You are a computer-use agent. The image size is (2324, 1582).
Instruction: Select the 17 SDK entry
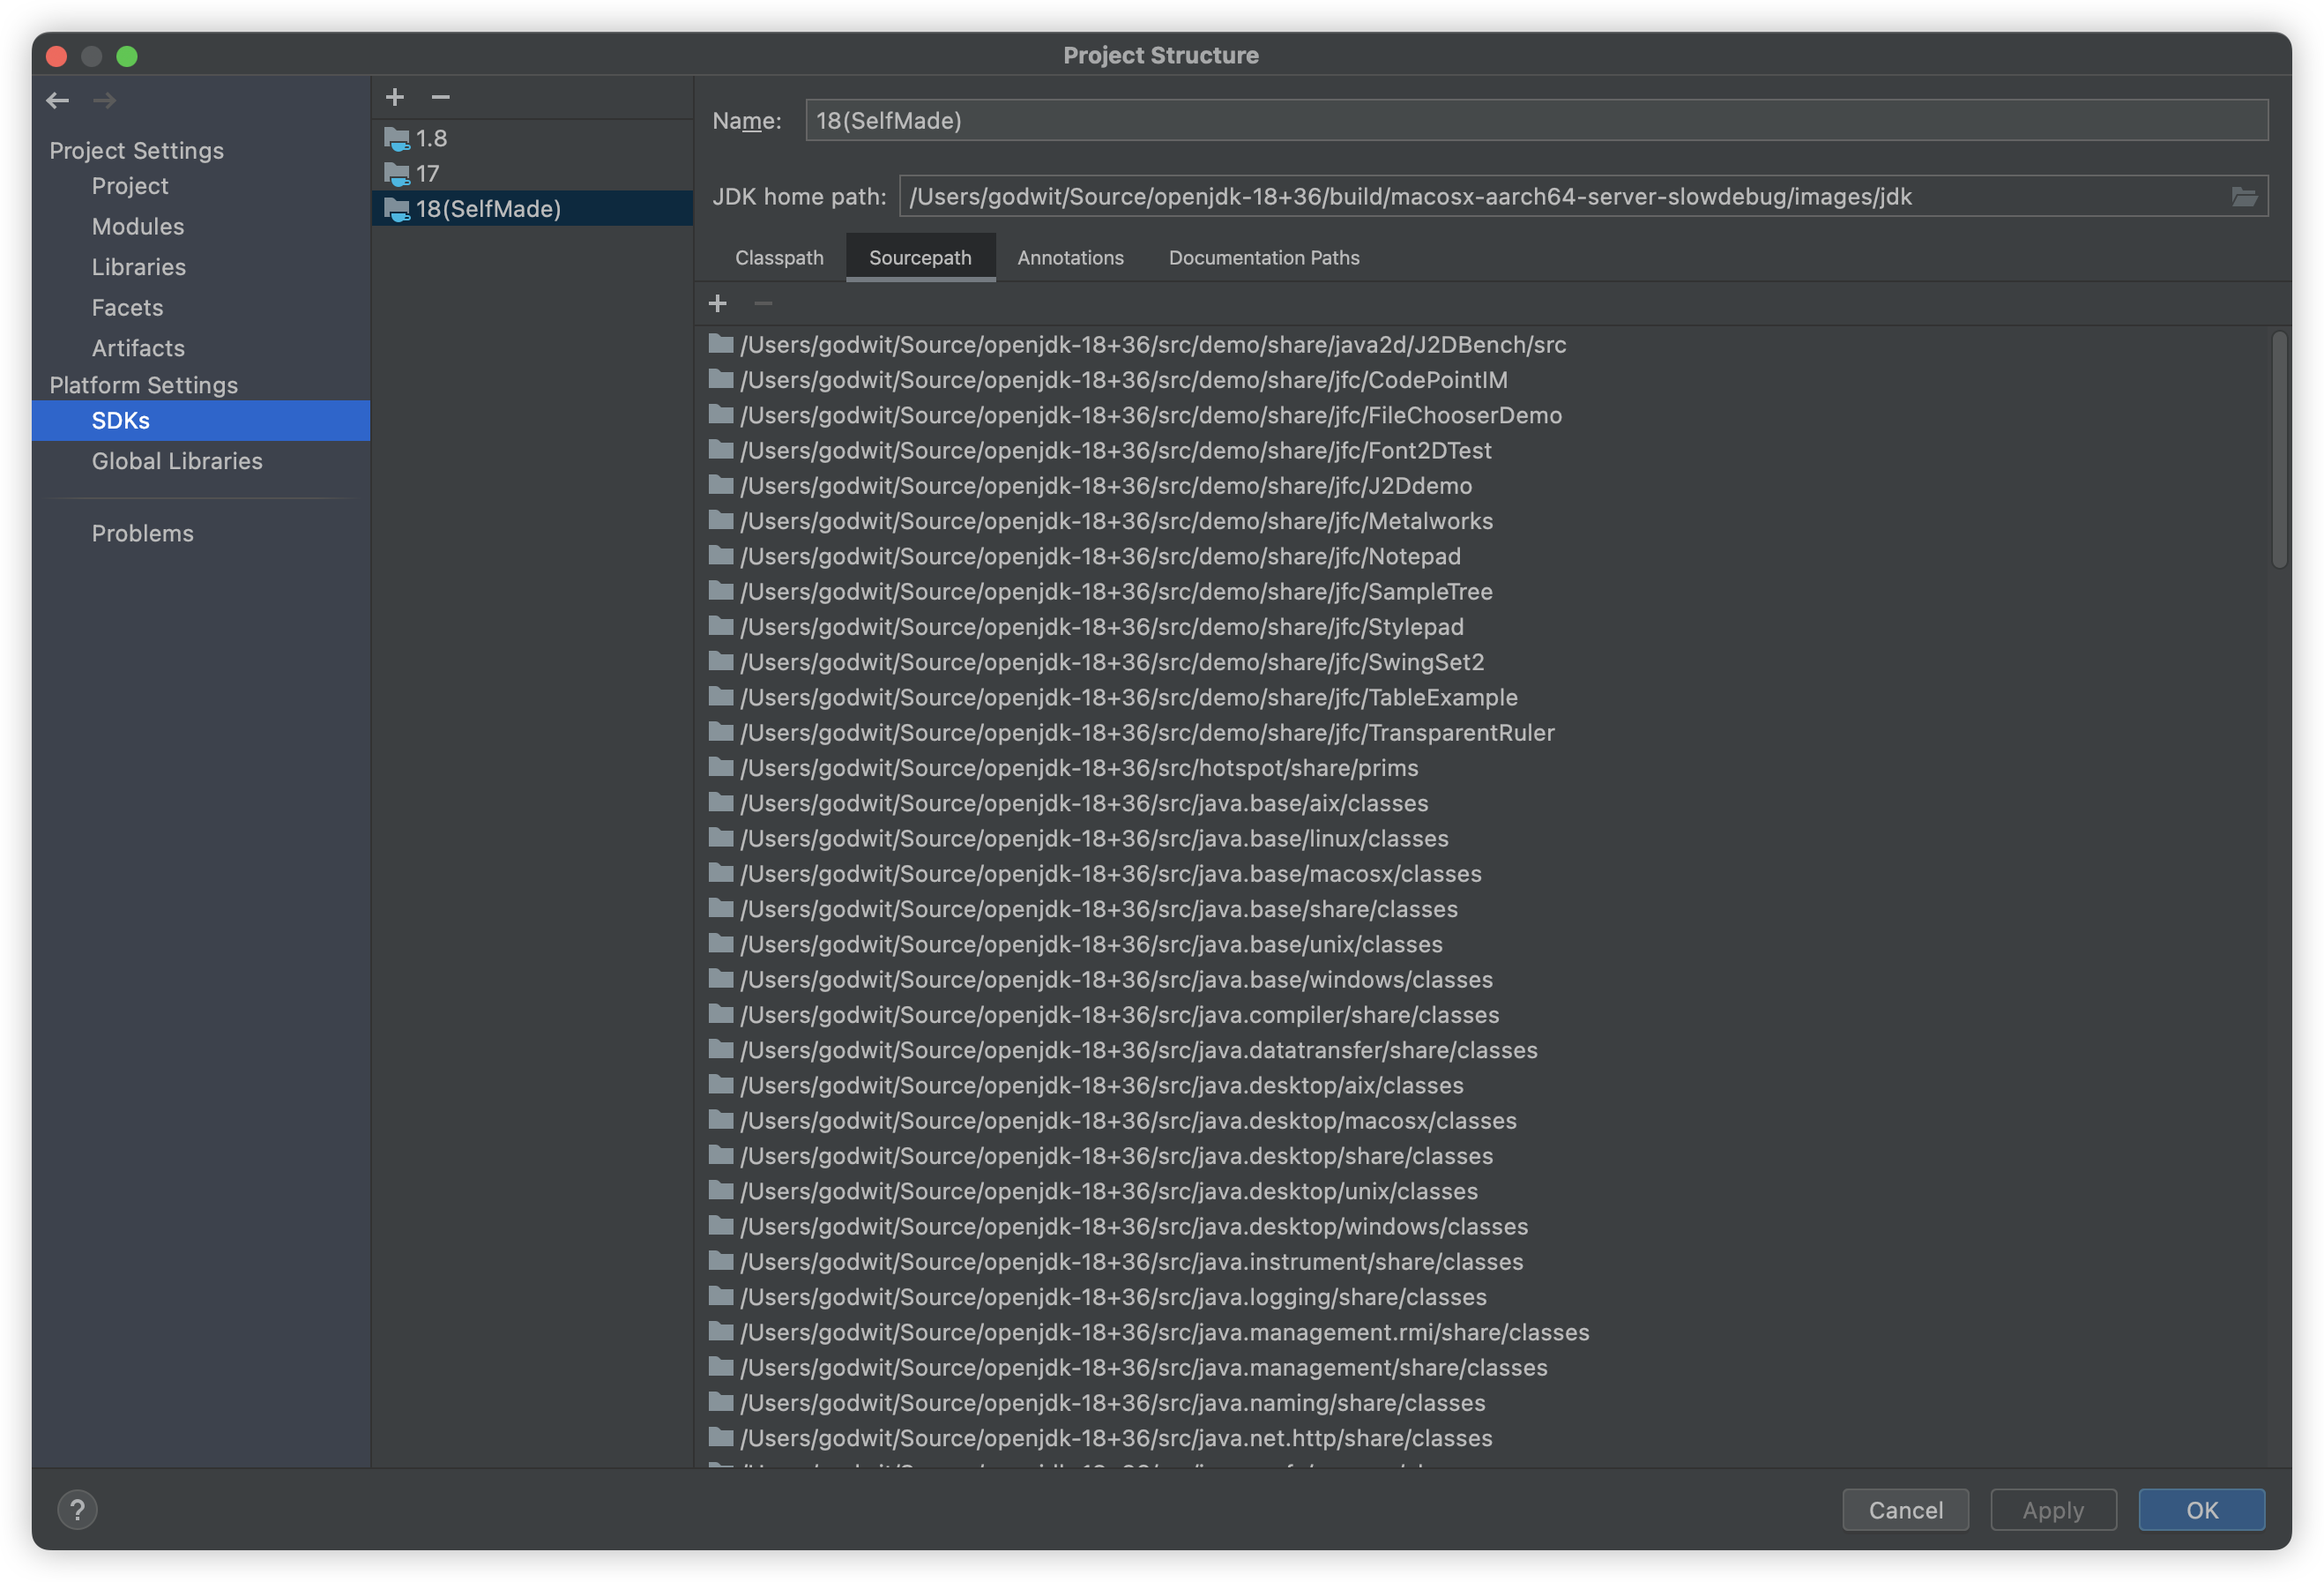[x=427, y=174]
